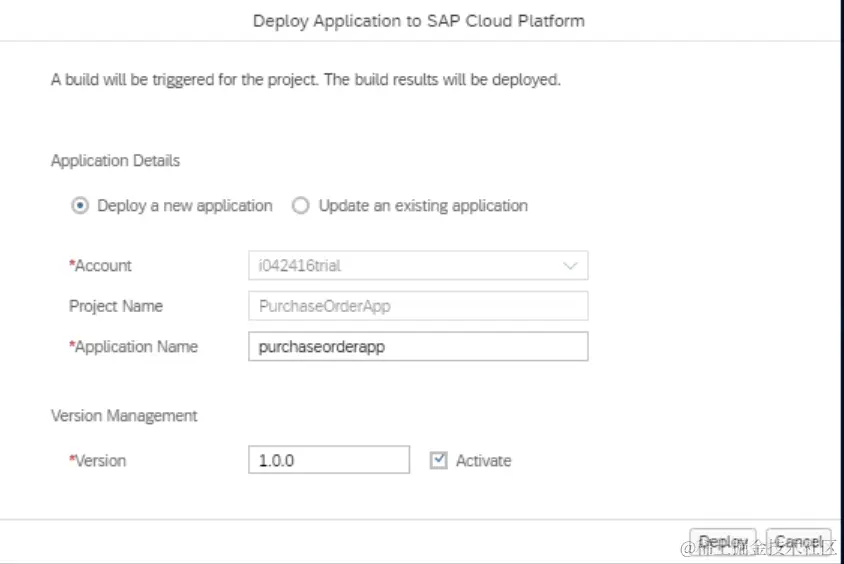
Task: Focus the Application Name input field
Action: 418,346
